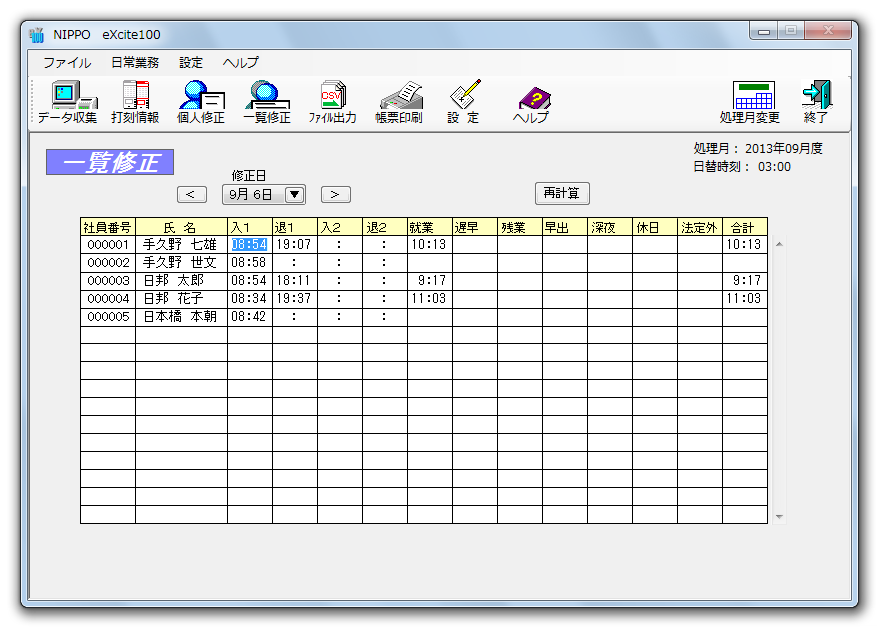879x628 pixels.
Task: Click the 一覧修正 list edit icon
Action: 267,101
